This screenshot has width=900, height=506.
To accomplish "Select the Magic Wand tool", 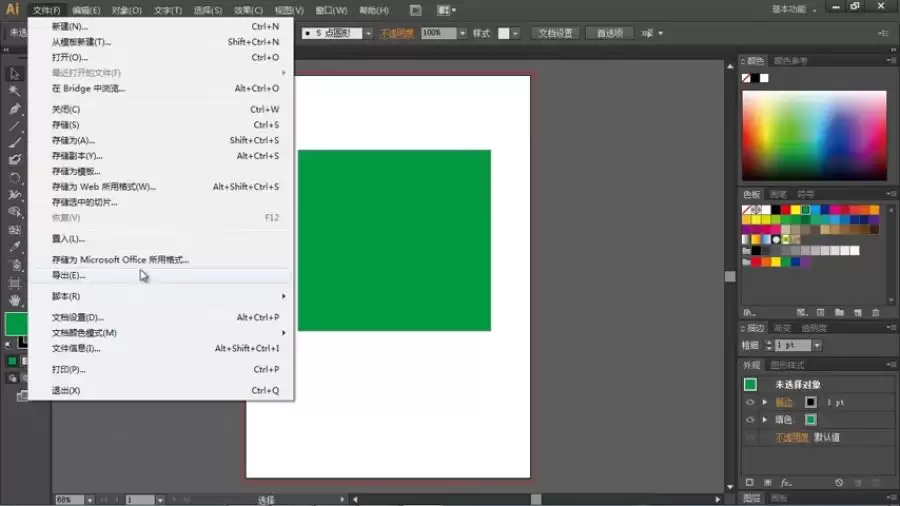I will (14, 91).
